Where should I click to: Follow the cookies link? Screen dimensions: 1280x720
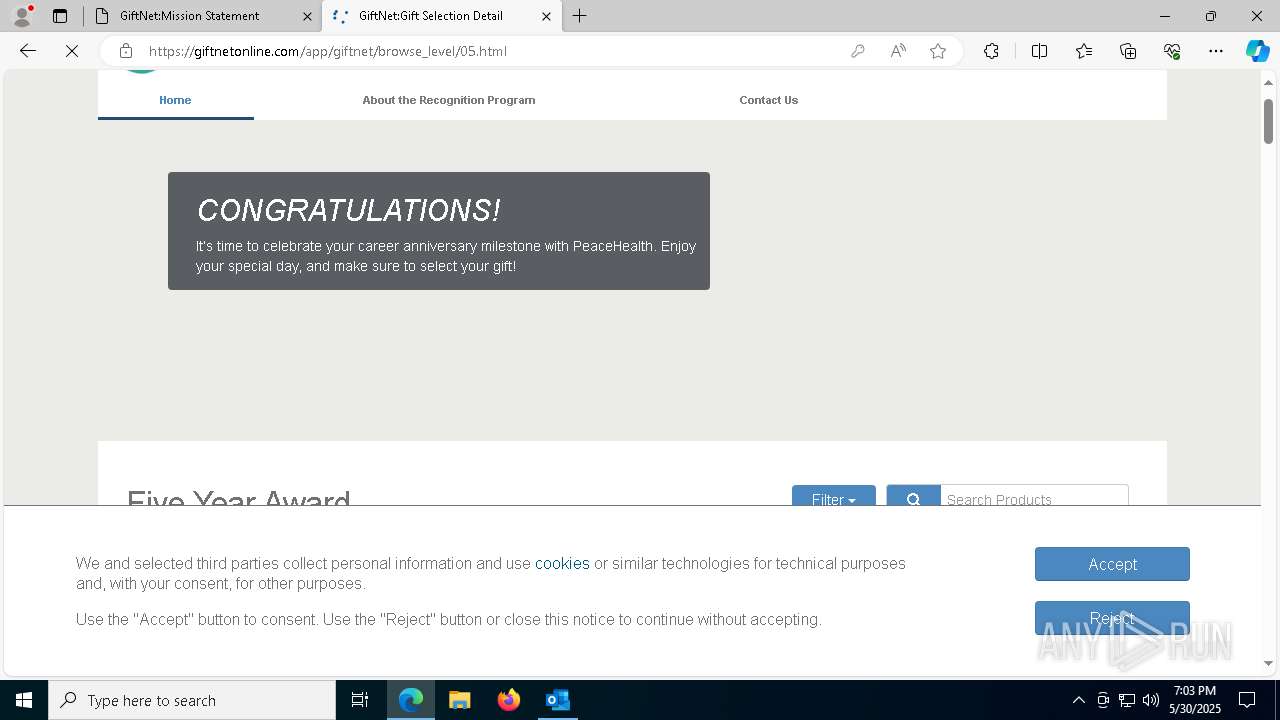point(562,563)
